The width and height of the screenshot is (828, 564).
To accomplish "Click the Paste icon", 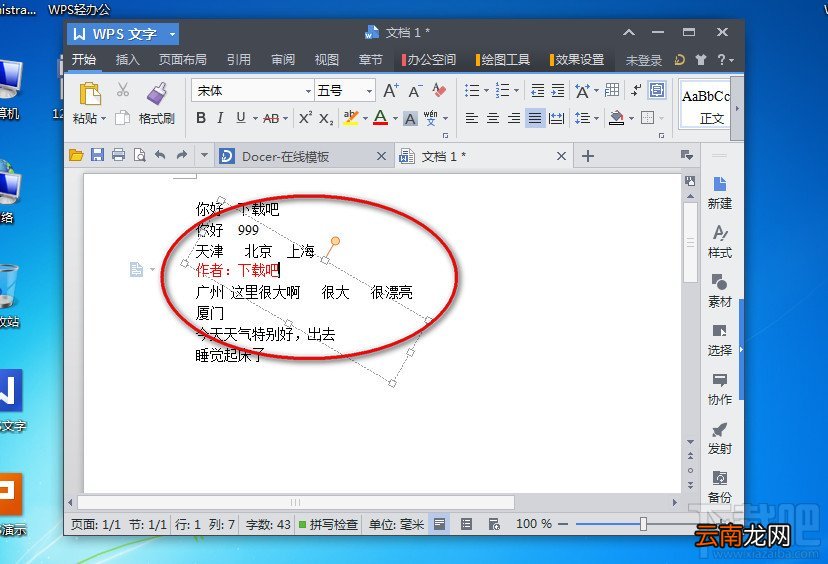I will 90,95.
